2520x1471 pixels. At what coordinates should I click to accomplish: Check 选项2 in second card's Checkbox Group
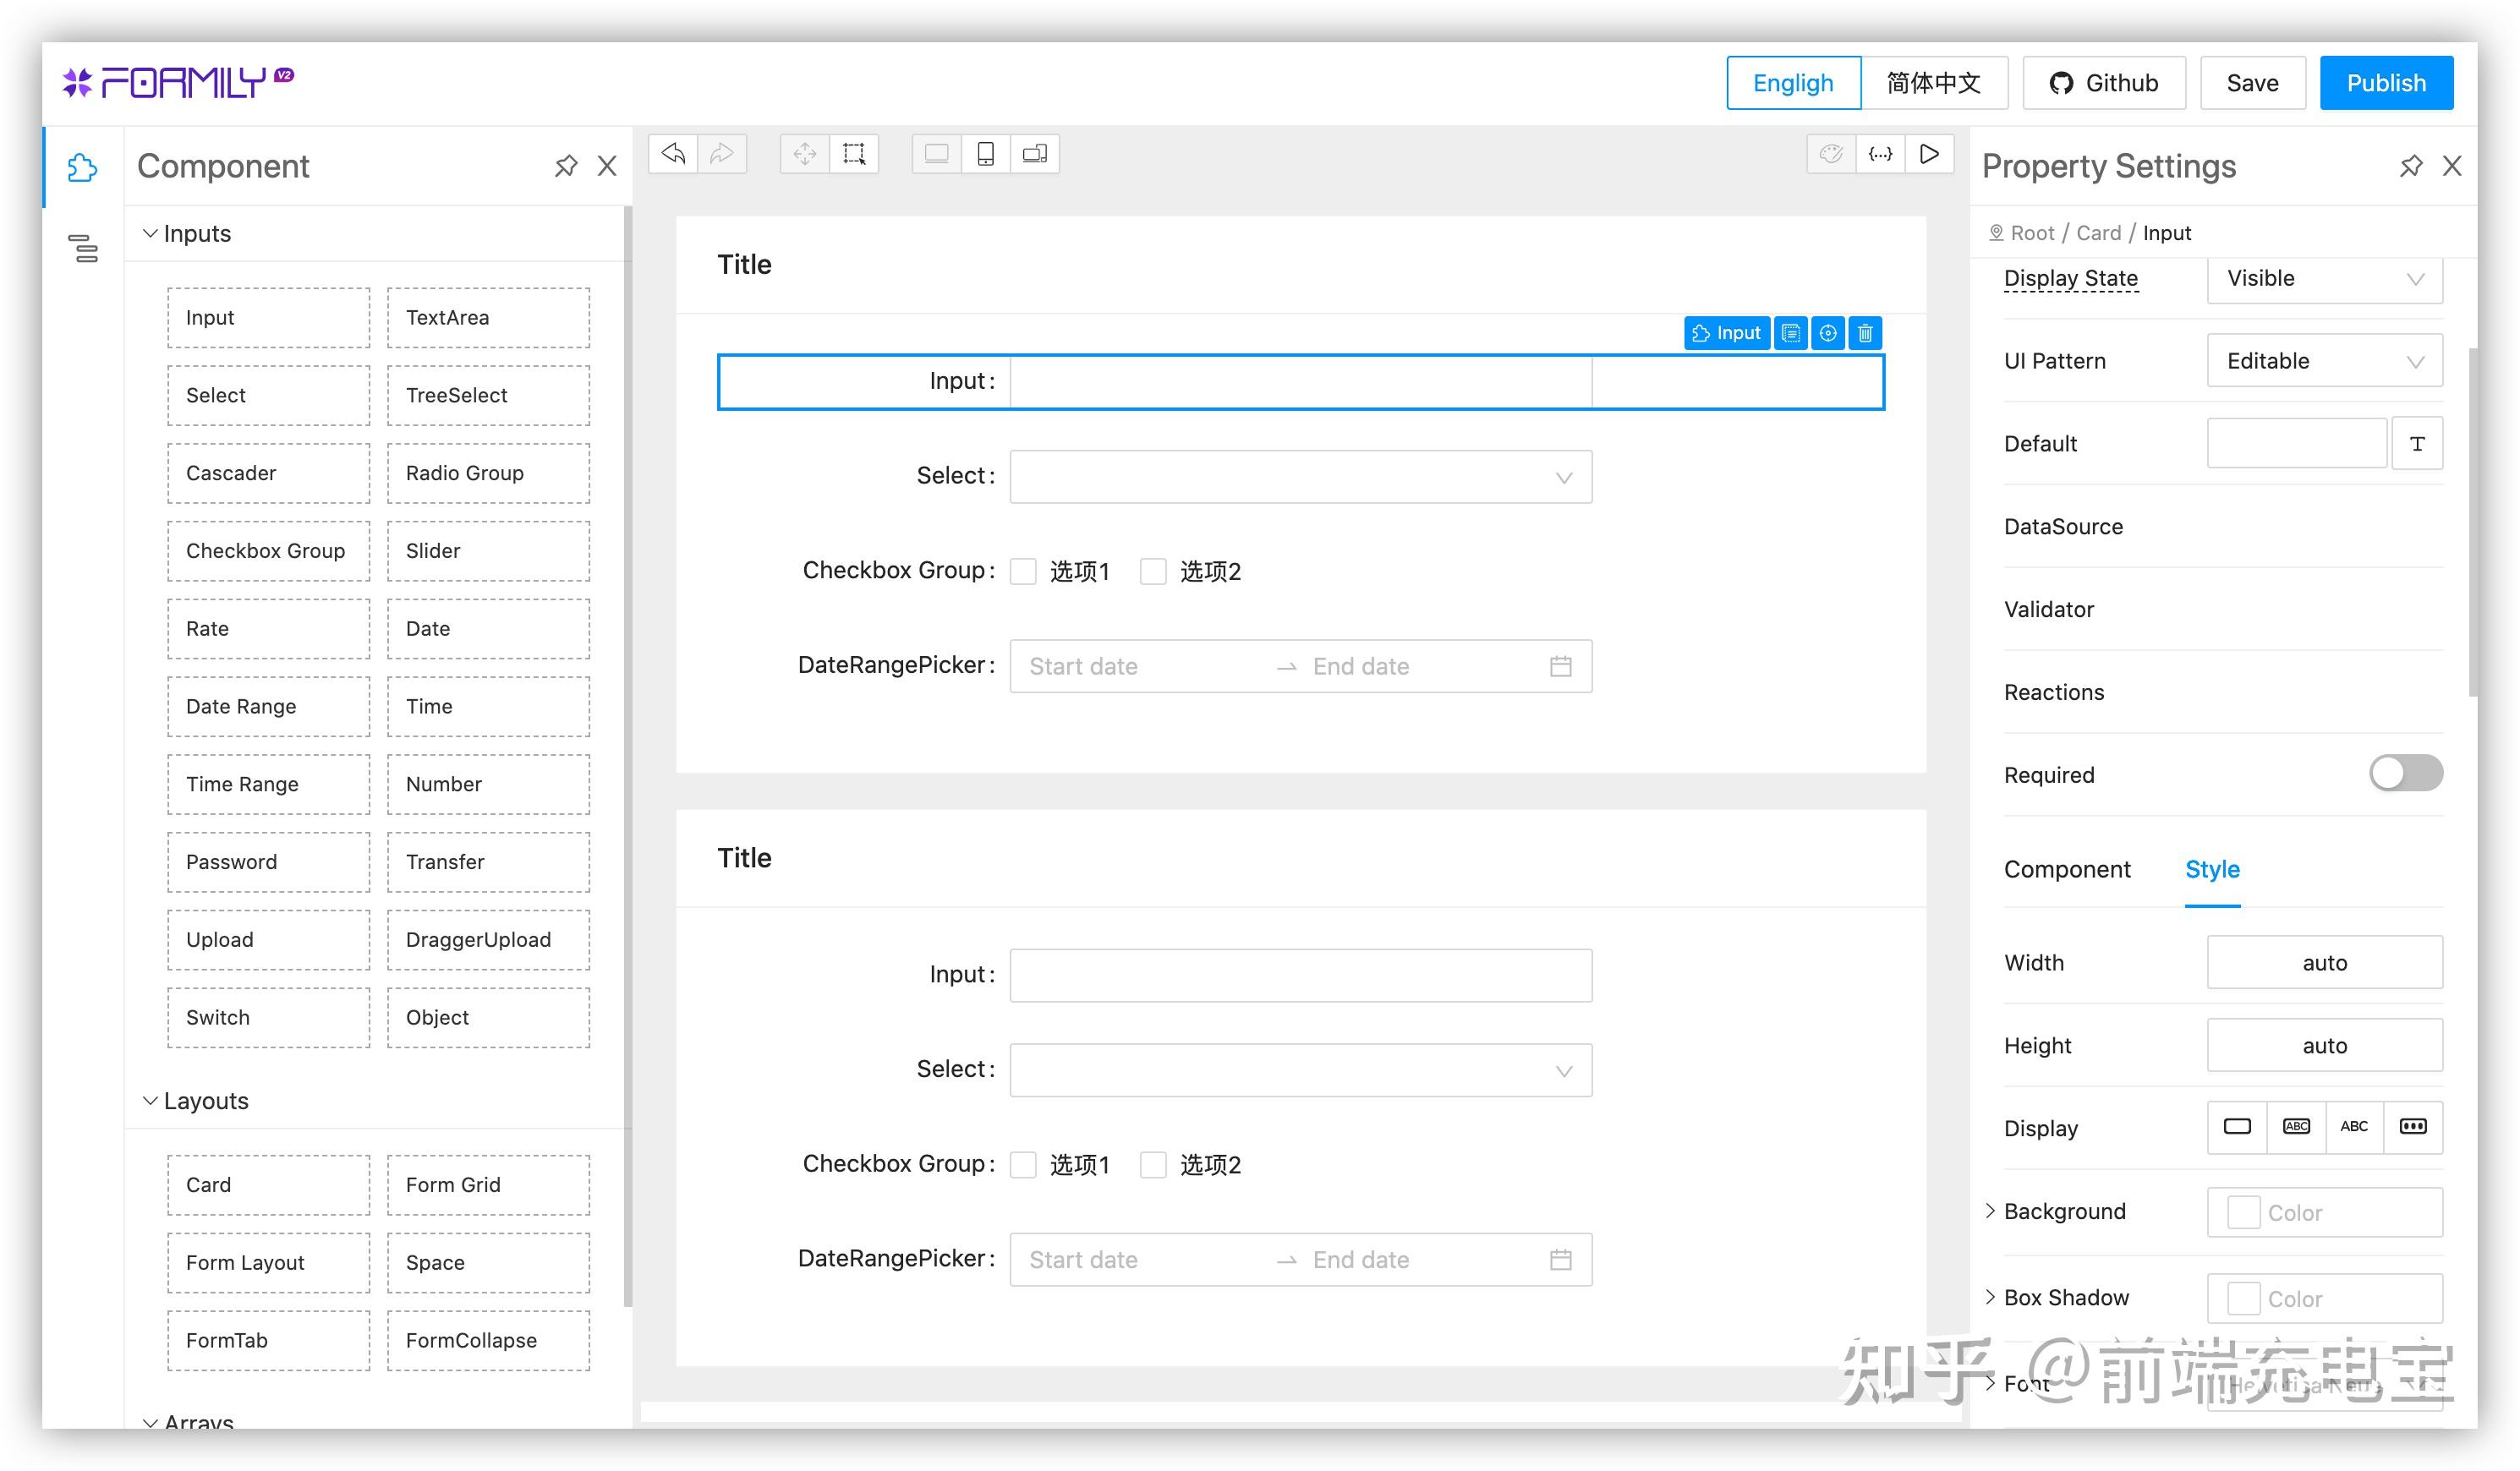point(1153,1164)
